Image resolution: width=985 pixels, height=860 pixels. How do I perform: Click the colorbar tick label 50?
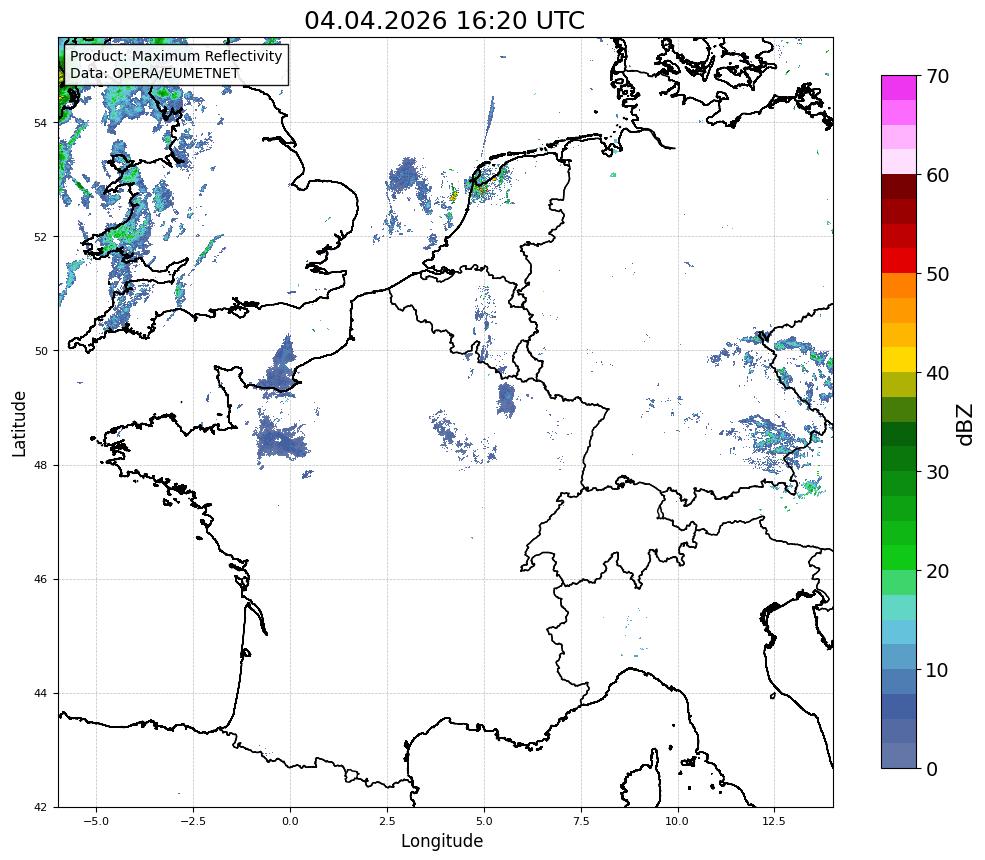tap(937, 274)
